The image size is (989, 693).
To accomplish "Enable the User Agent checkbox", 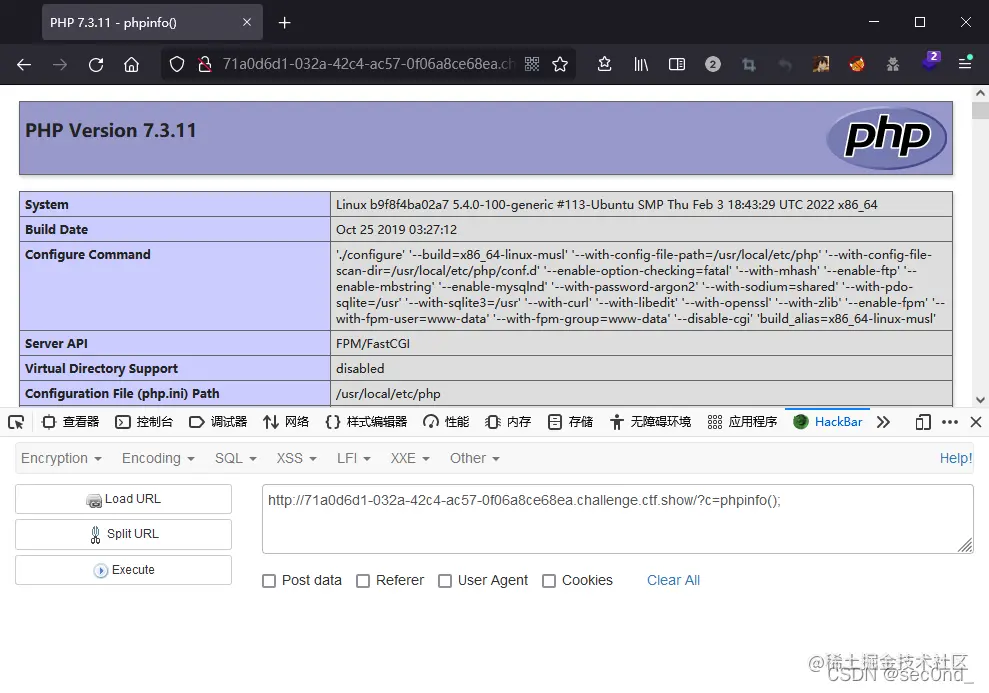I will point(445,581).
